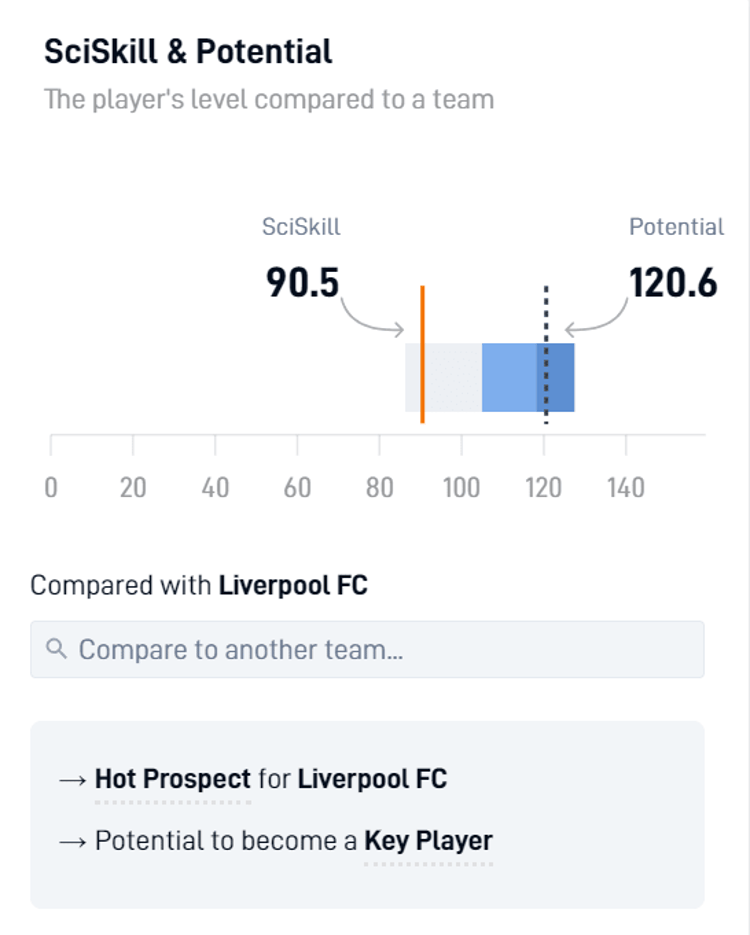Click the SciSkill label above the chart
750x935 pixels.
tap(302, 227)
